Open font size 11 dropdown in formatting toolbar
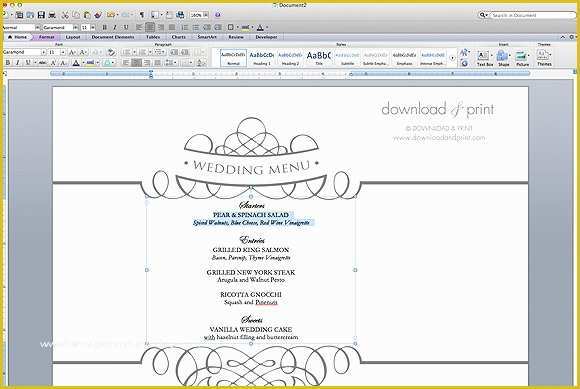 [x=93, y=28]
